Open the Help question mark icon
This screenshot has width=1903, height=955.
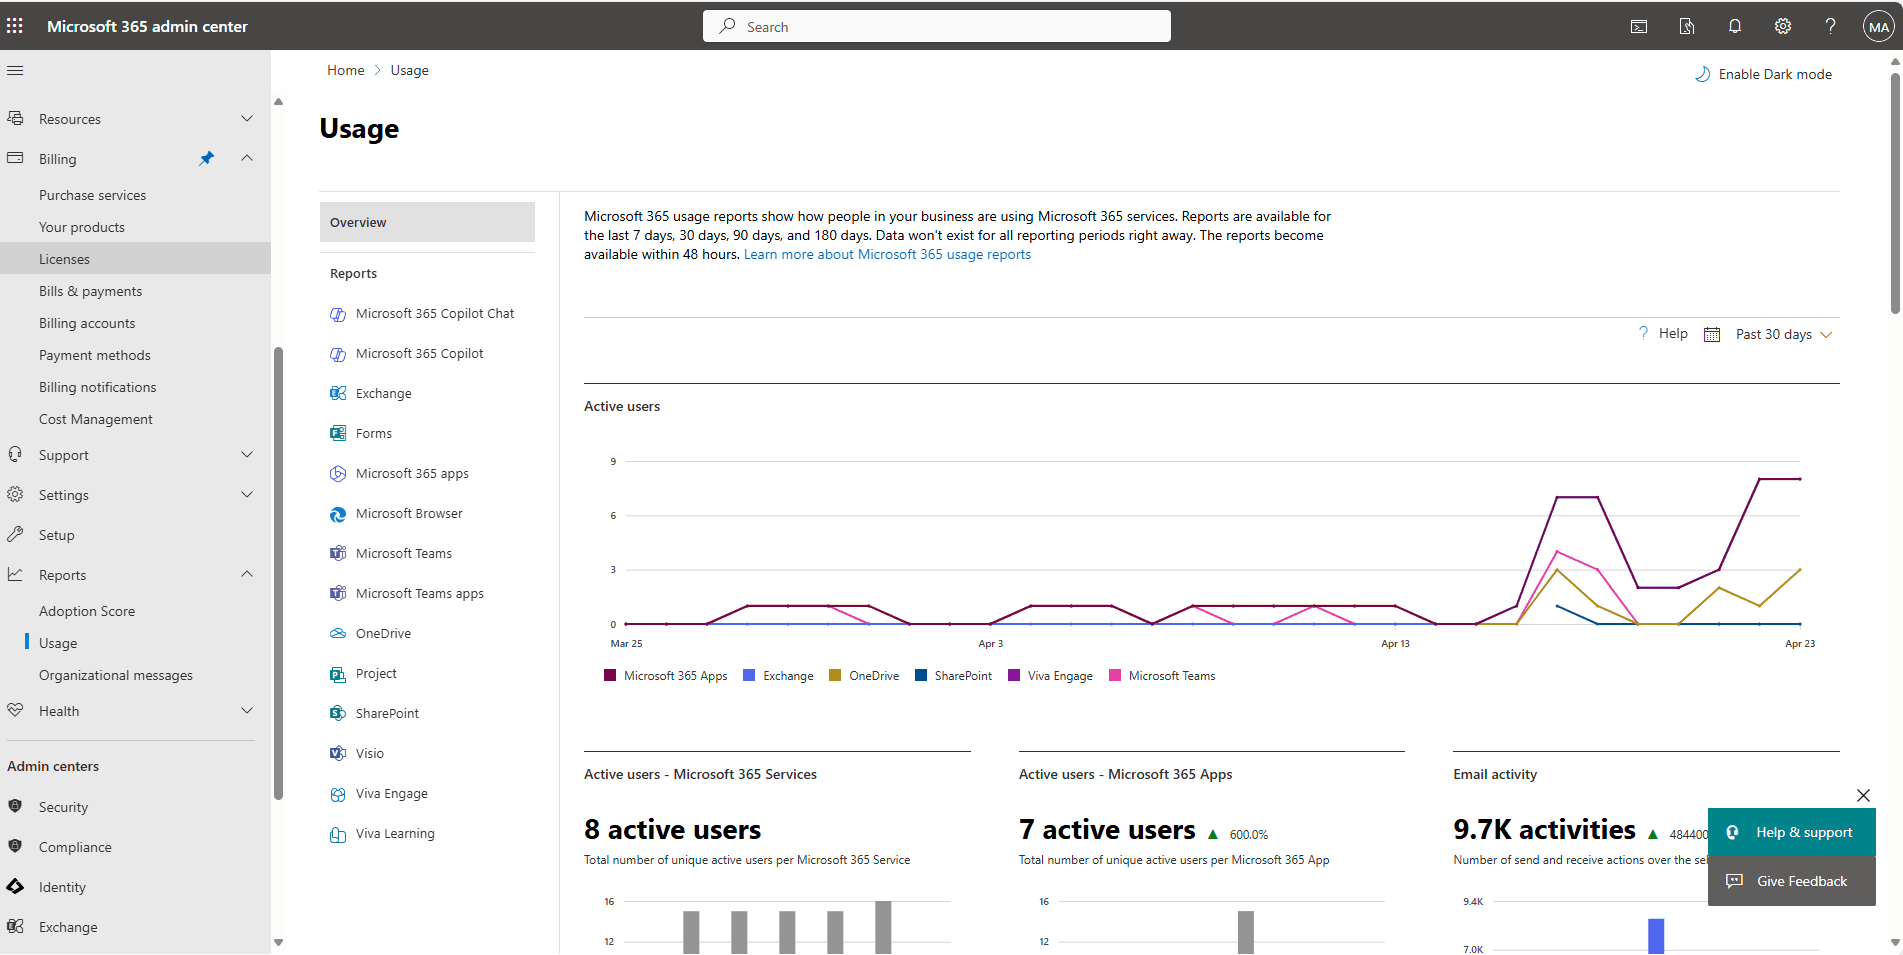click(1831, 26)
